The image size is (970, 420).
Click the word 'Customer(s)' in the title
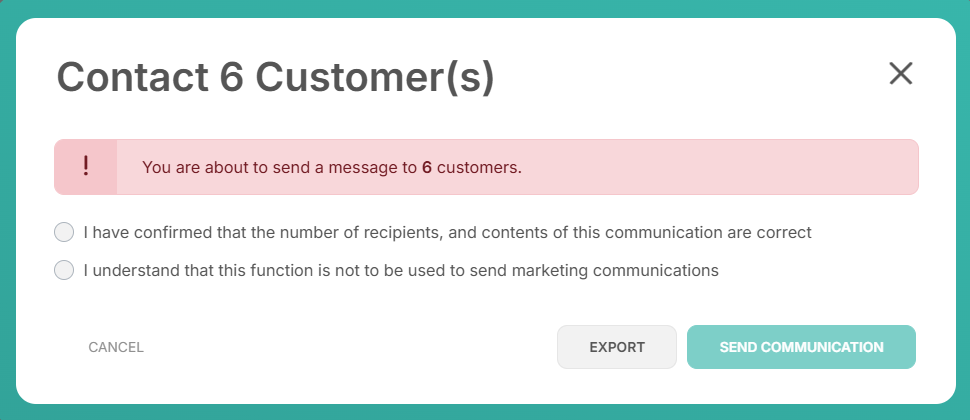click(x=375, y=77)
